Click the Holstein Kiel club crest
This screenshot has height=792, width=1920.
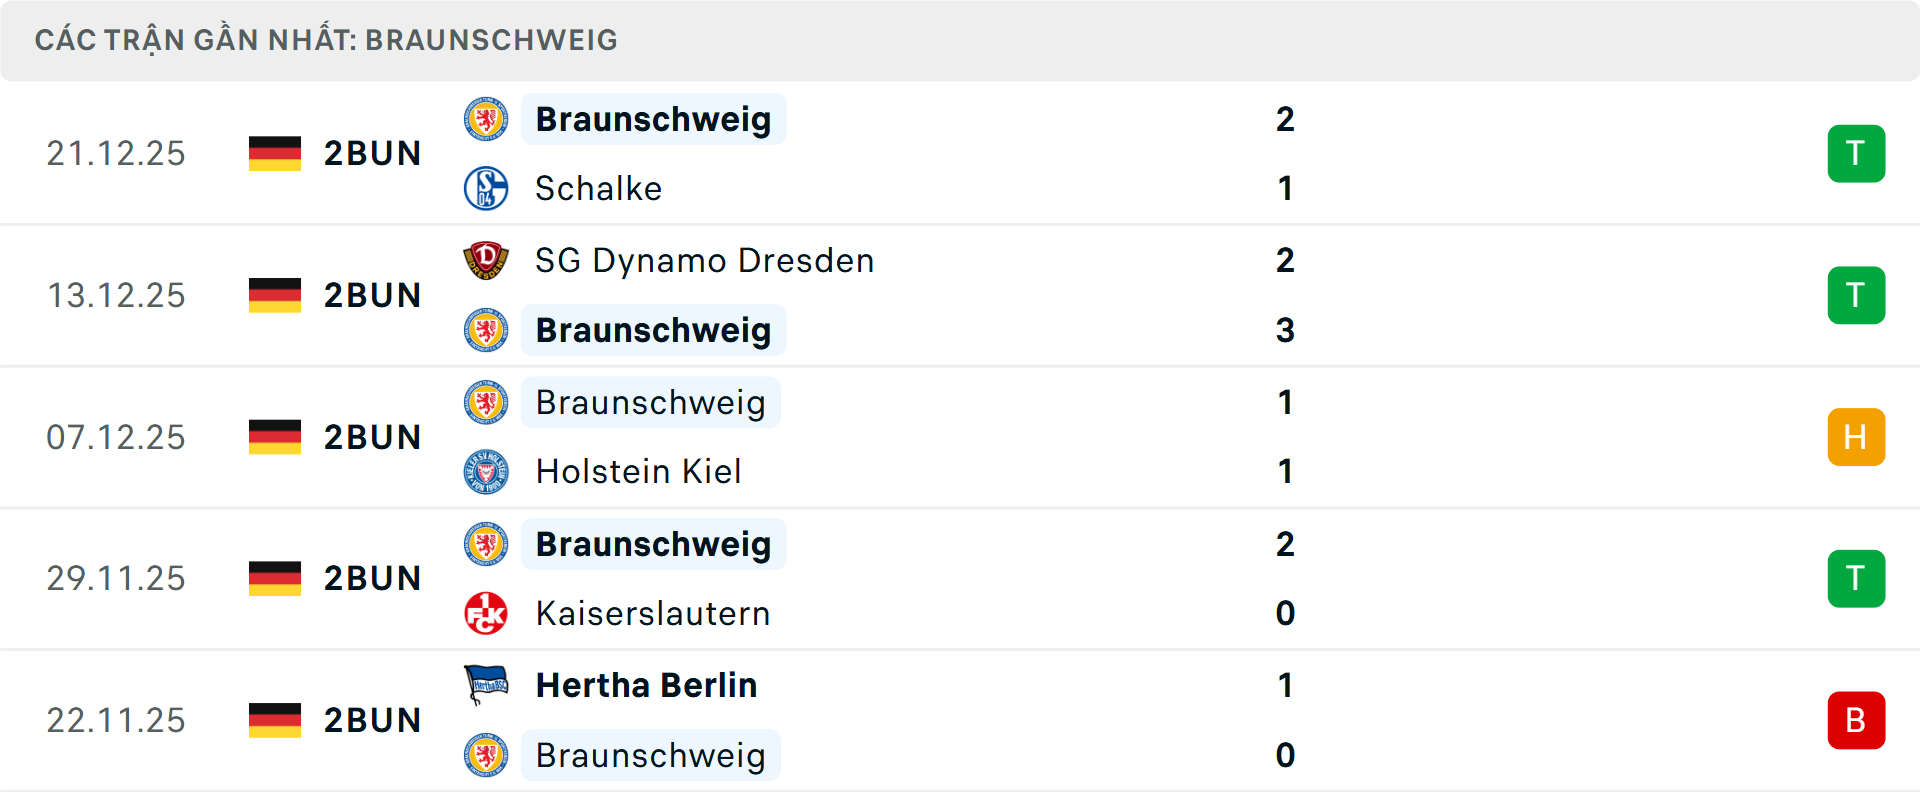click(486, 472)
